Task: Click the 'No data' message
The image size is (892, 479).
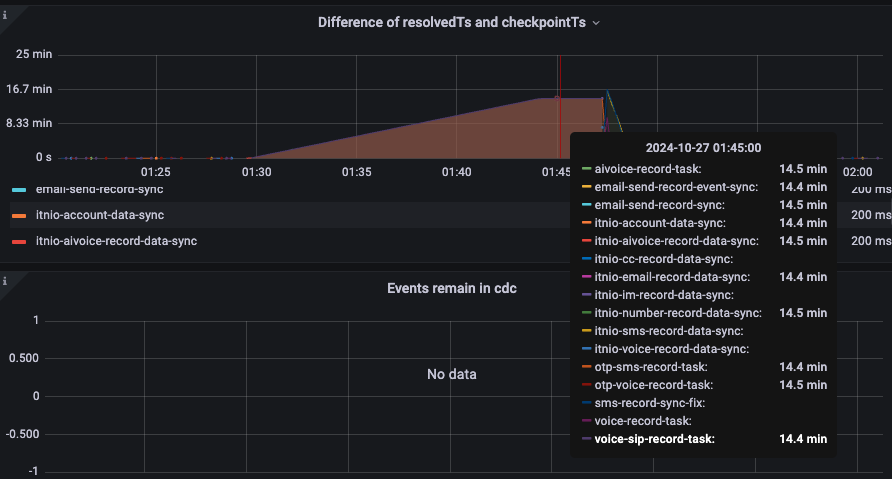Action: click(451, 374)
